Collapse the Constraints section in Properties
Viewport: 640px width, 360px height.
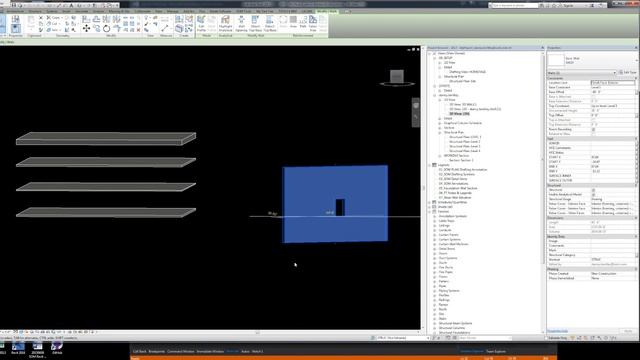click(x=636, y=78)
